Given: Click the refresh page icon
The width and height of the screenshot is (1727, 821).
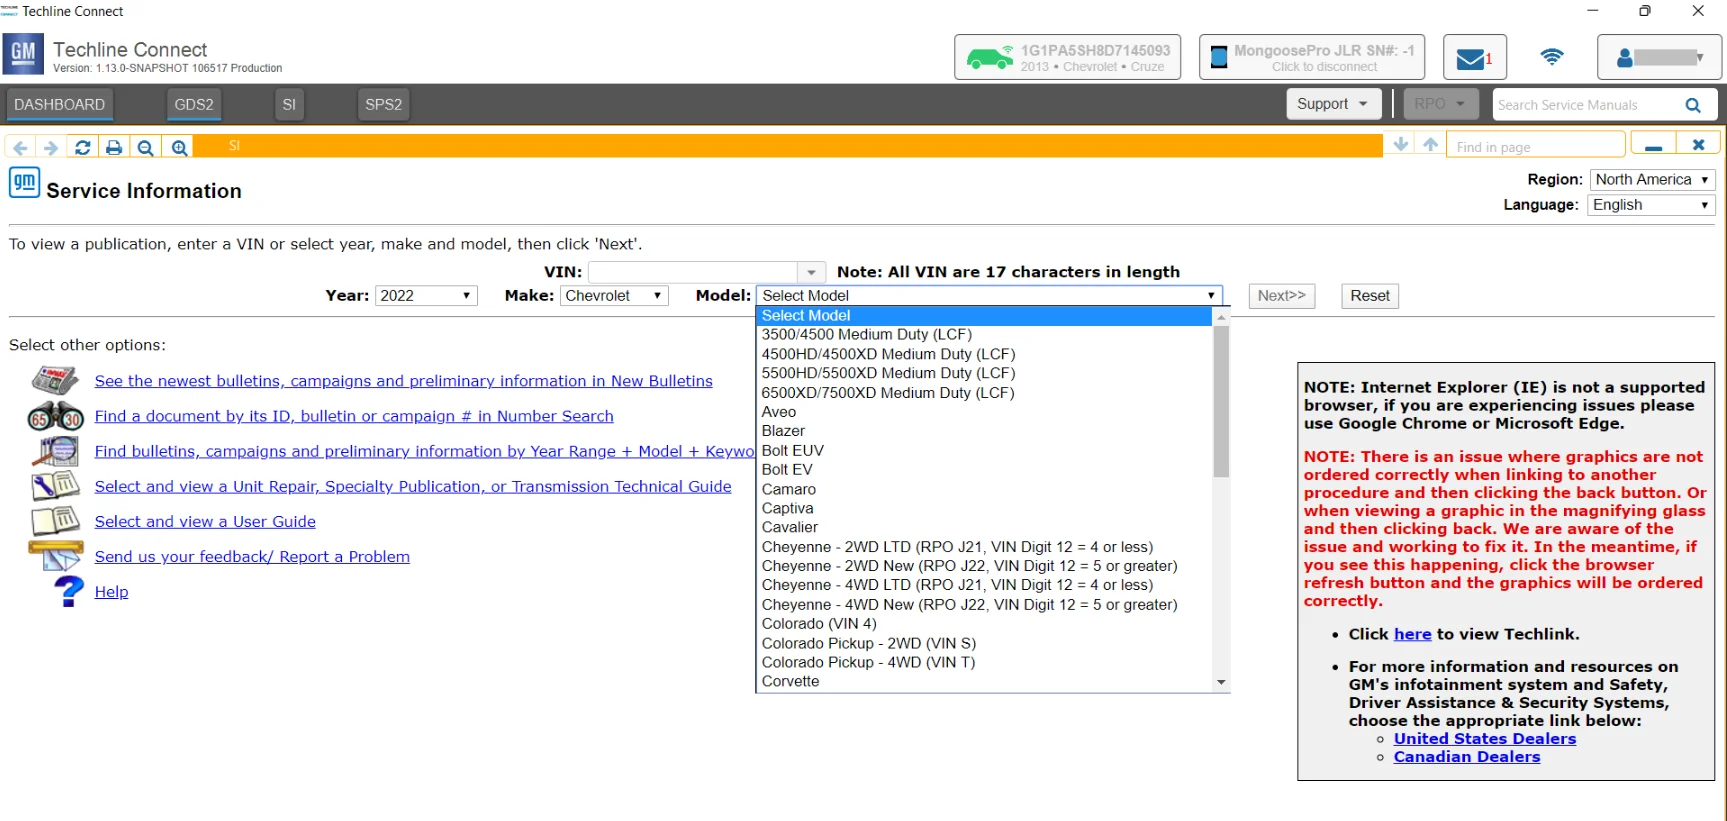Looking at the screenshot, I should click(83, 147).
